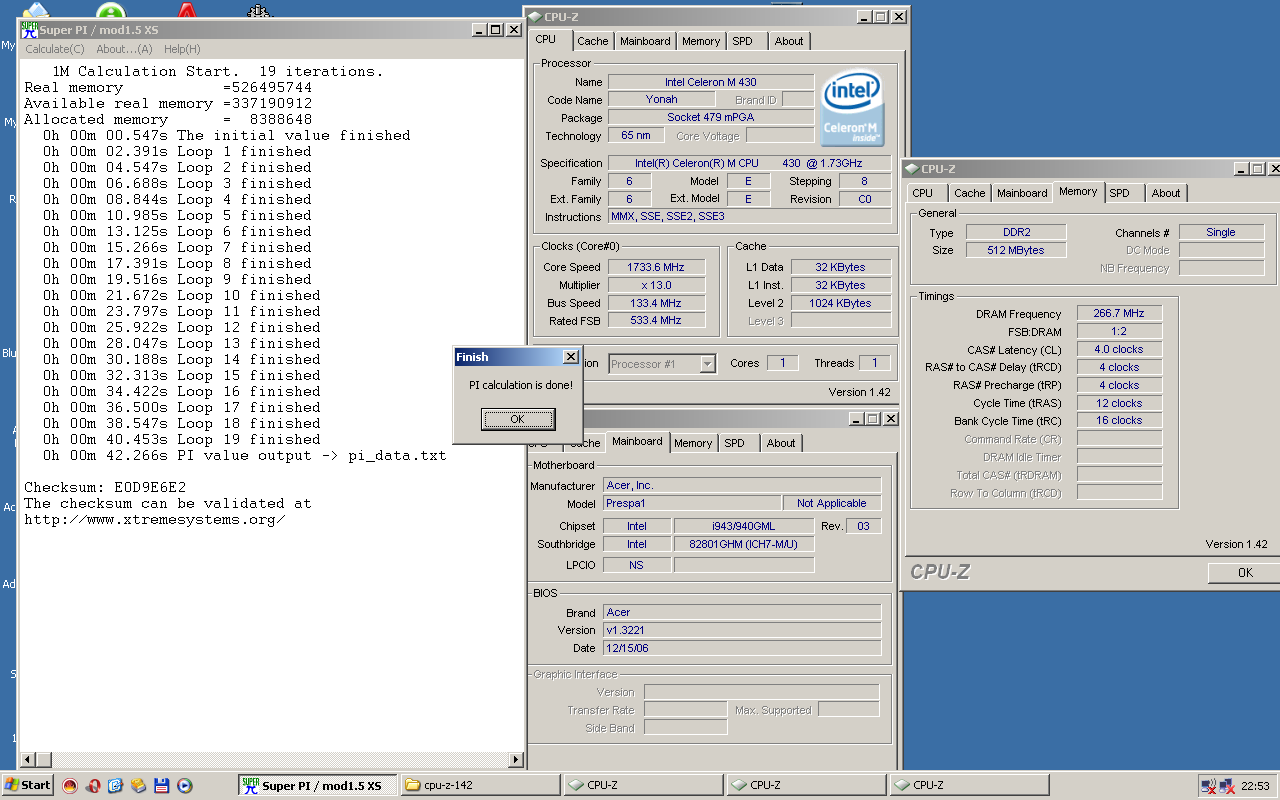Screen dimensions: 1280x800
Task: Click Checksum: E0D9E6E2 line in Super PI
Action: click(x=105, y=487)
